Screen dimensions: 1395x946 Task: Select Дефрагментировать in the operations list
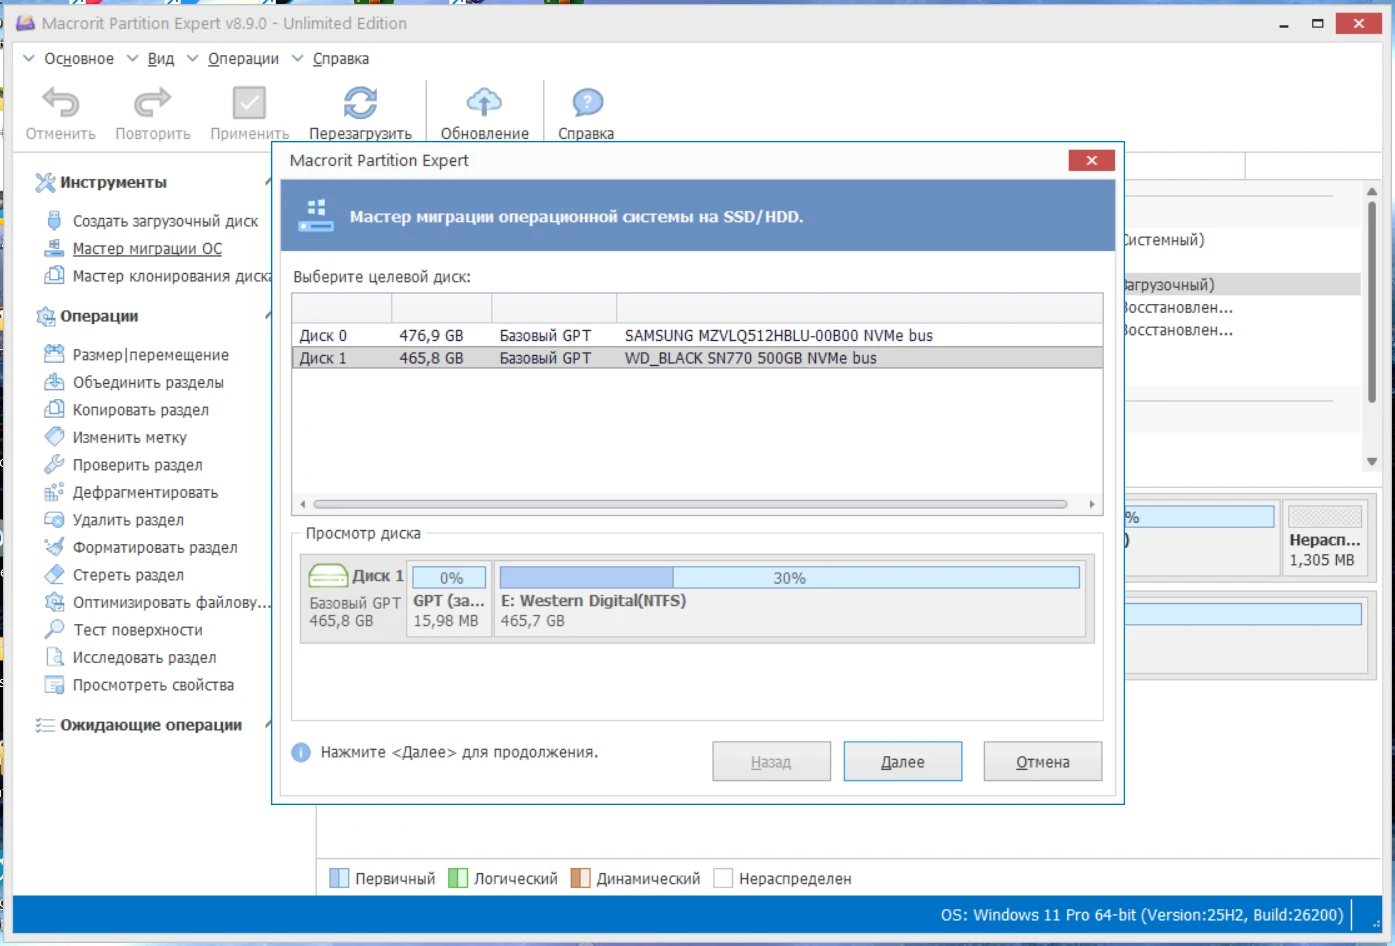click(x=145, y=493)
